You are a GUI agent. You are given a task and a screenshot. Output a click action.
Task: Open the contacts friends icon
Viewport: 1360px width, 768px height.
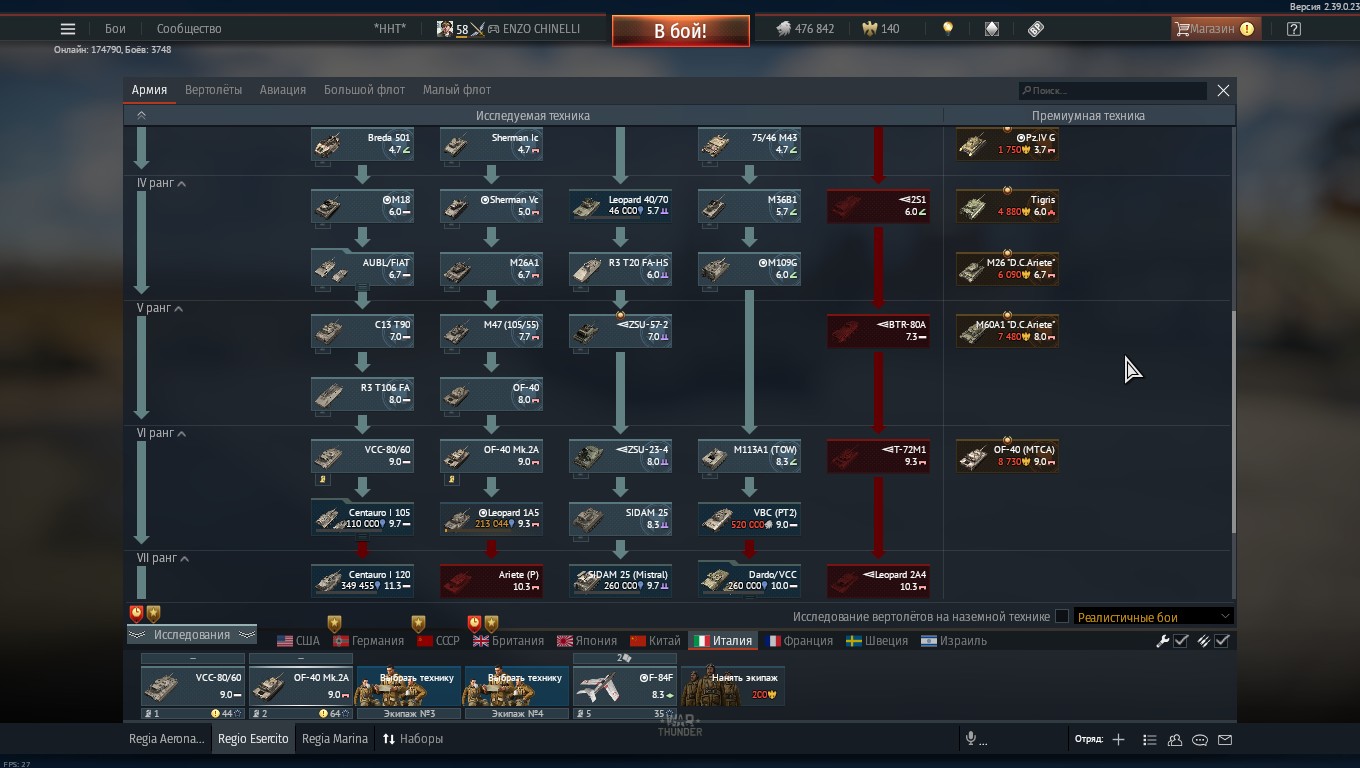coord(1175,740)
